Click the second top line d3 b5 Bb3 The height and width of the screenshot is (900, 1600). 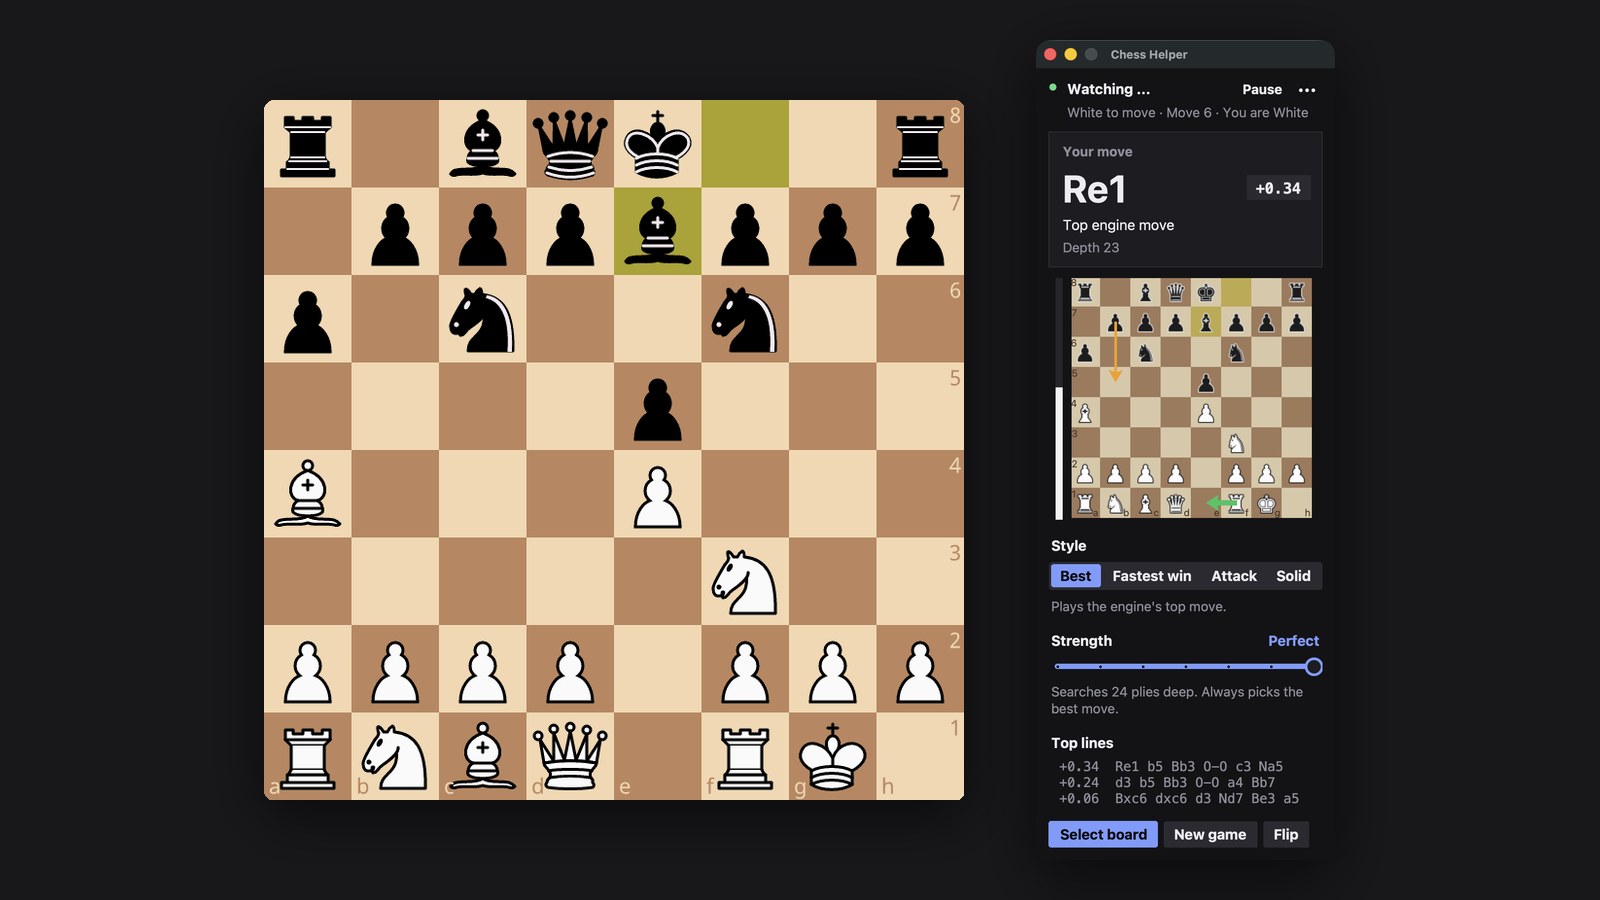pos(1167,783)
